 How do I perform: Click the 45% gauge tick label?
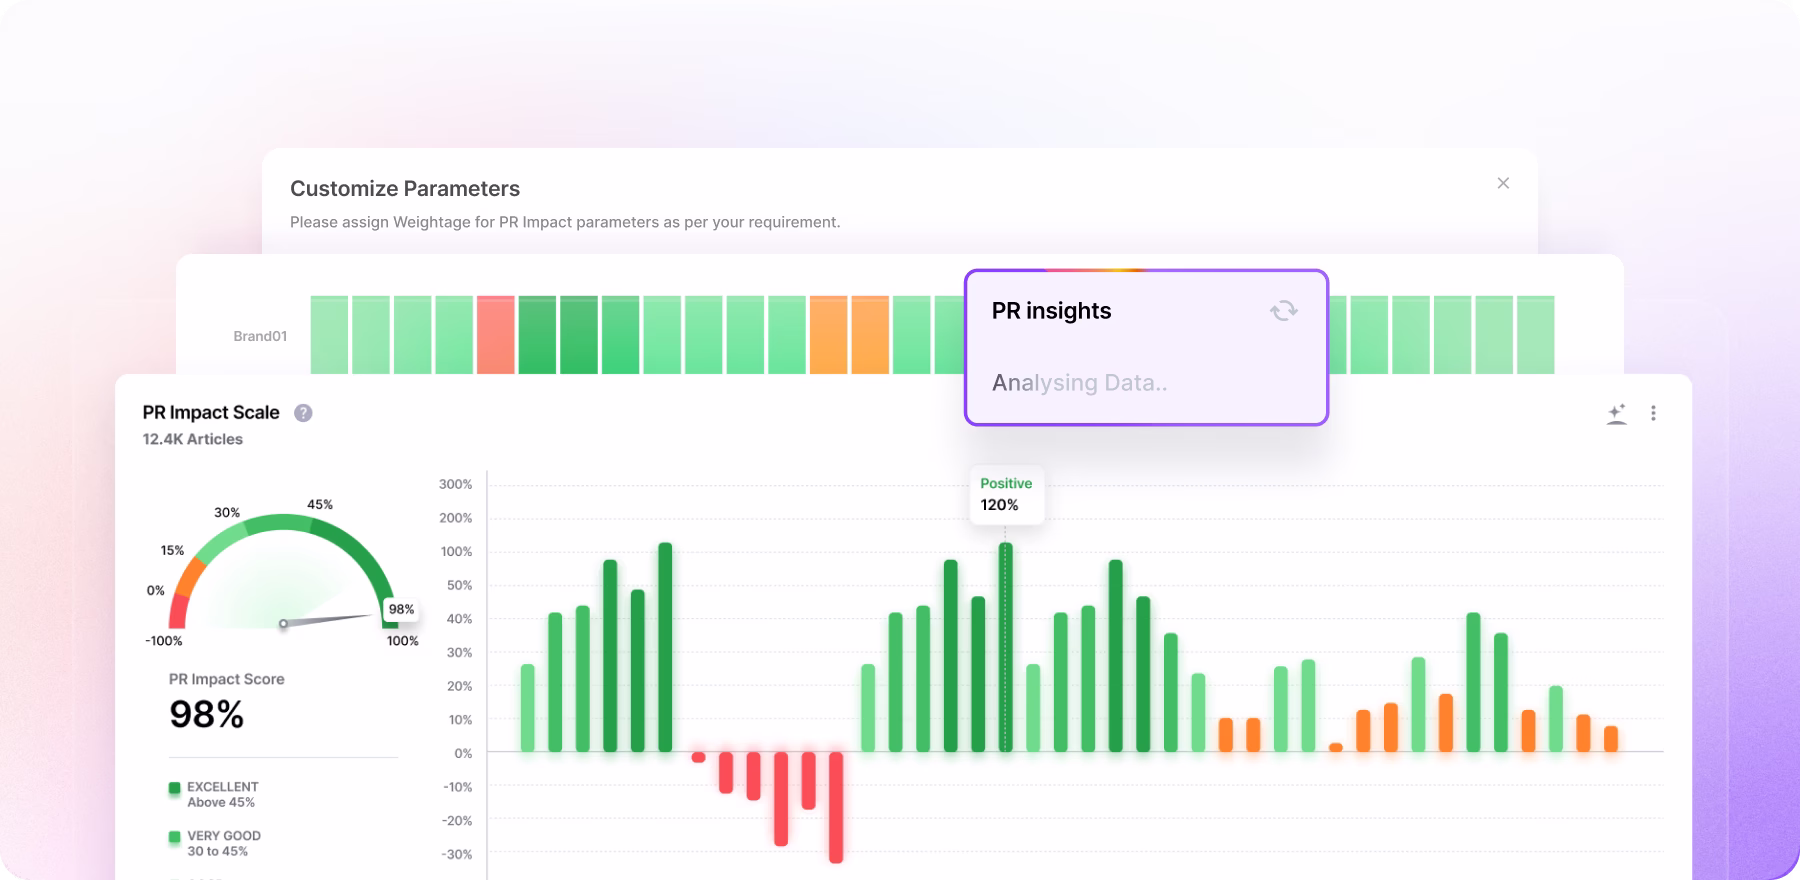tap(320, 504)
